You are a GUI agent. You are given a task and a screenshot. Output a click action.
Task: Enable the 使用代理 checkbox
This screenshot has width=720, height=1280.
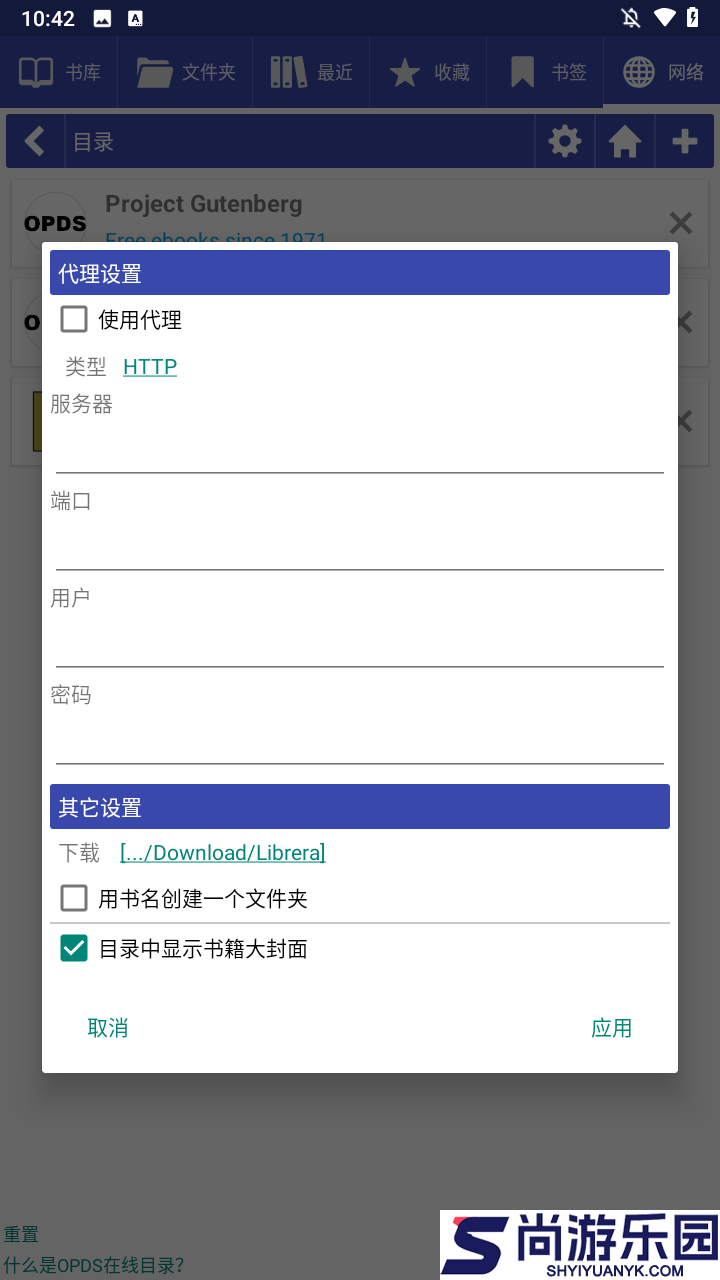click(74, 319)
